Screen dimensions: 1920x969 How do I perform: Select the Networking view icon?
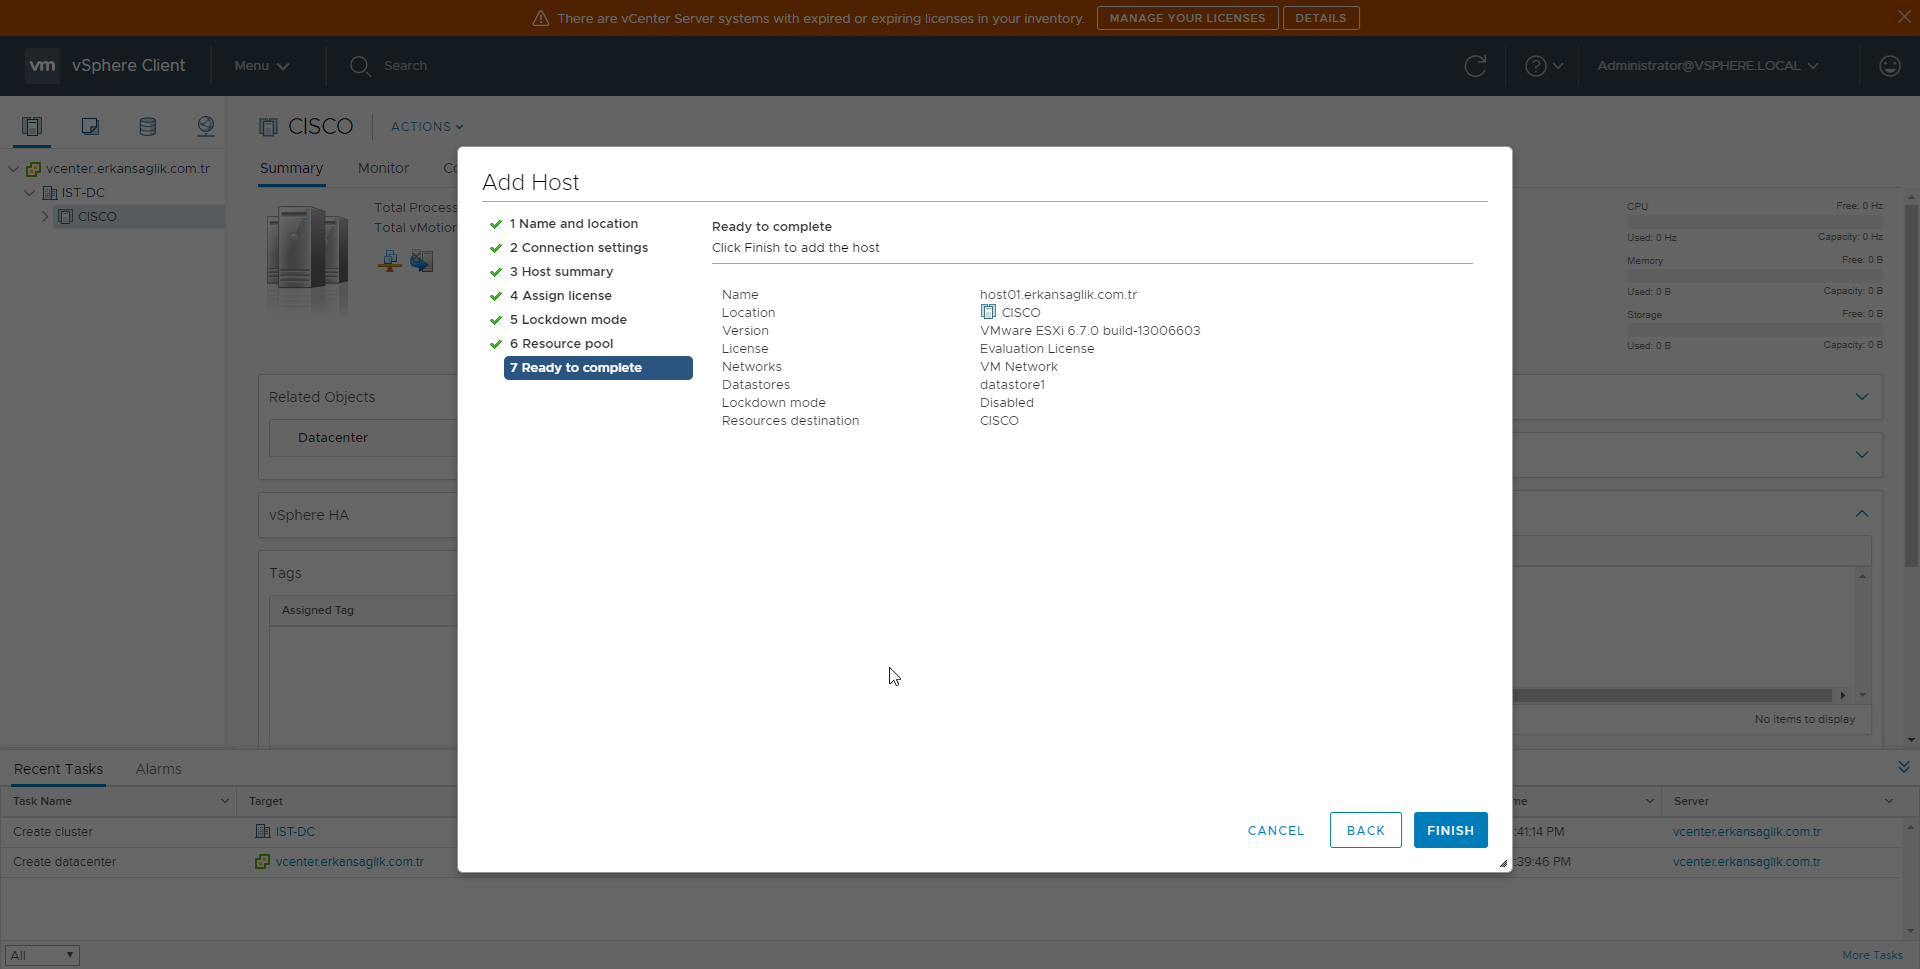click(206, 126)
